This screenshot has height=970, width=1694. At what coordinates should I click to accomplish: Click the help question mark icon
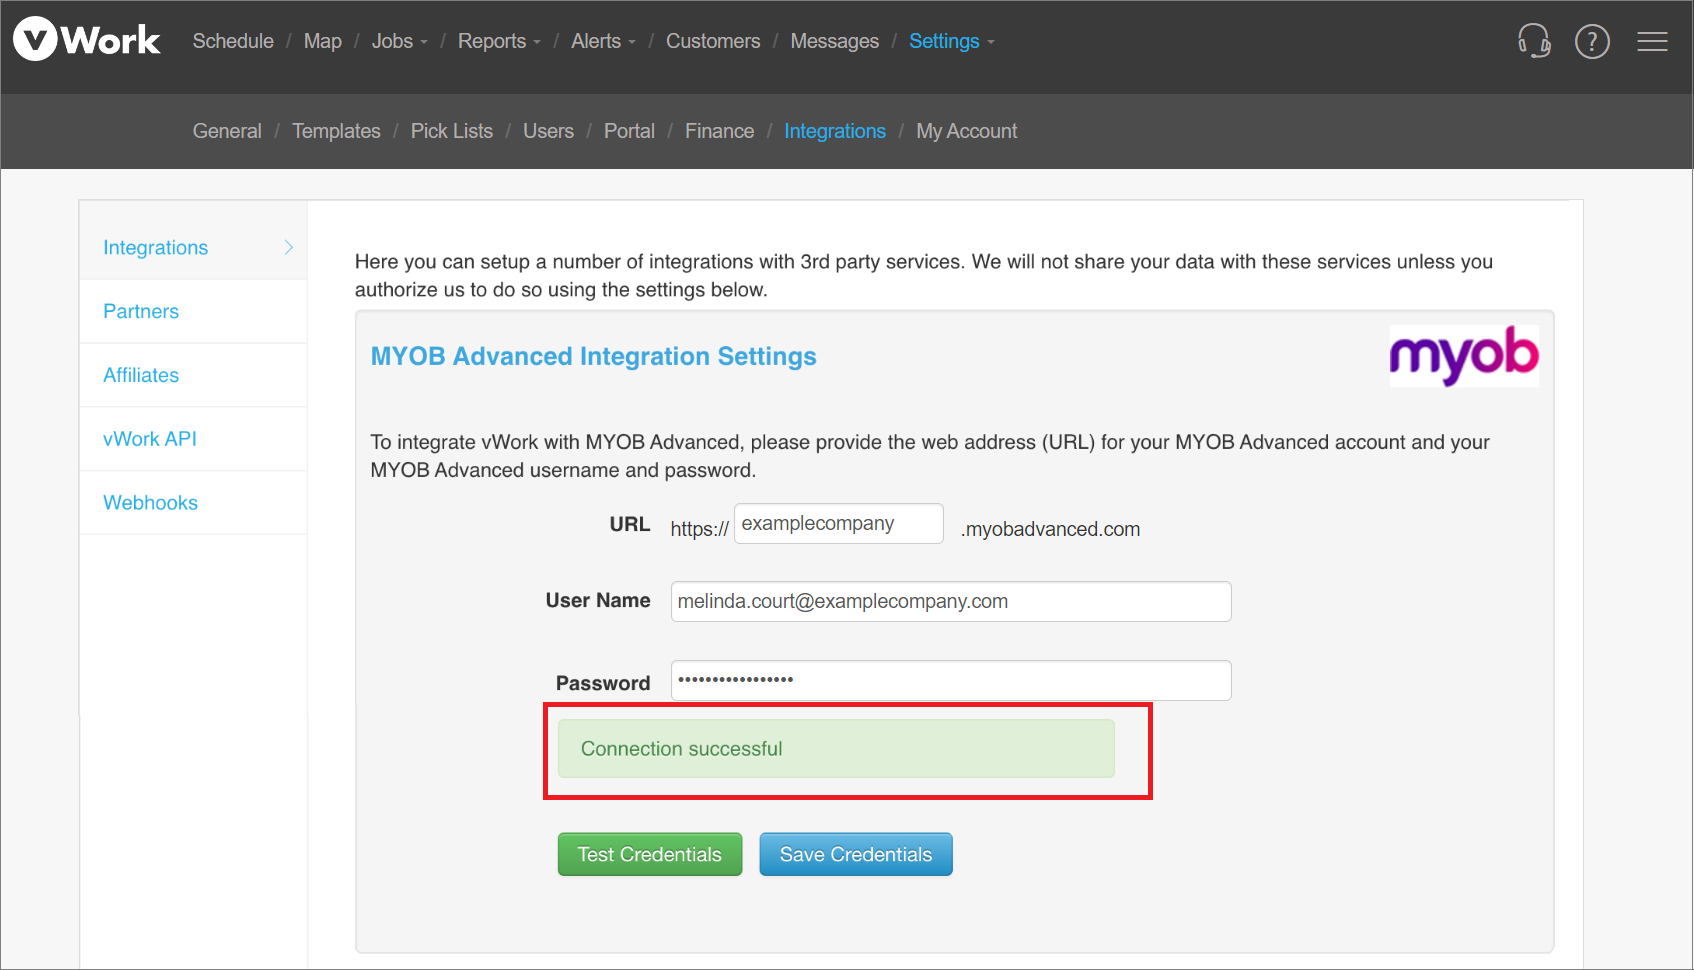[1592, 41]
